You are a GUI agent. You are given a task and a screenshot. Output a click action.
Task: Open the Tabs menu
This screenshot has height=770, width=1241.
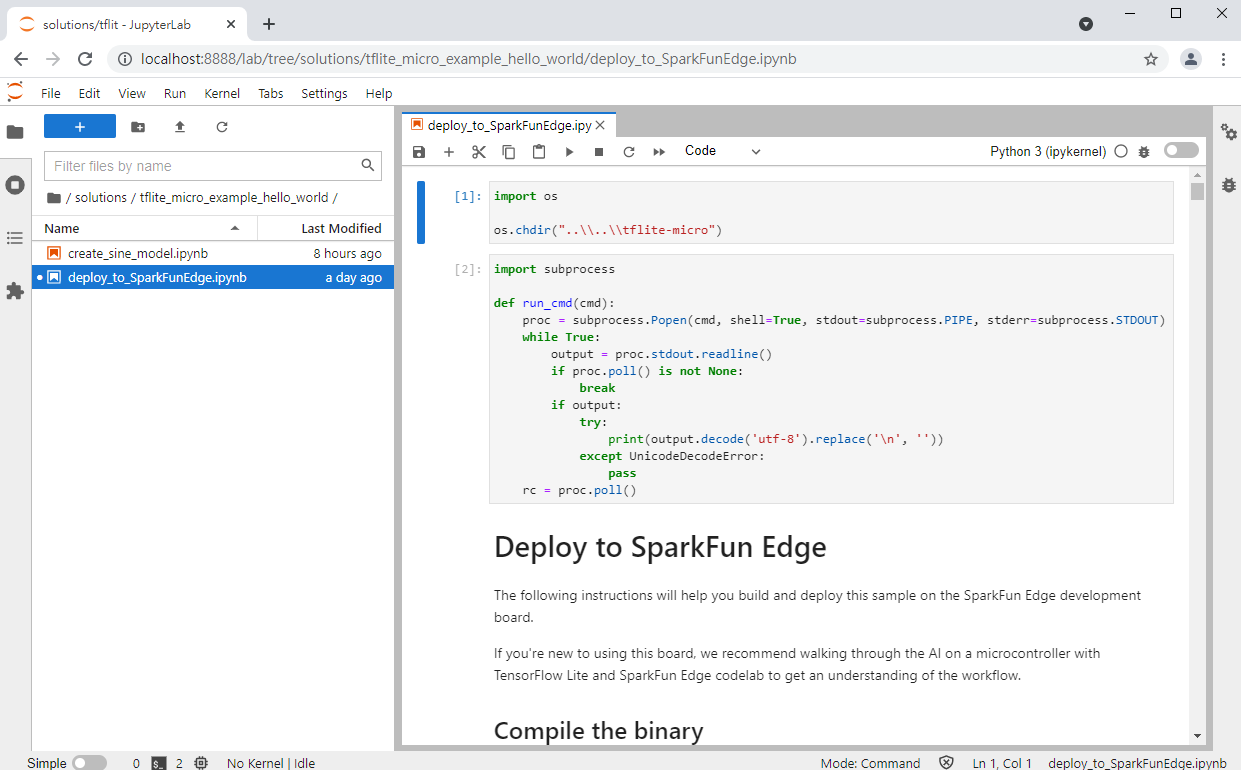pos(271,93)
